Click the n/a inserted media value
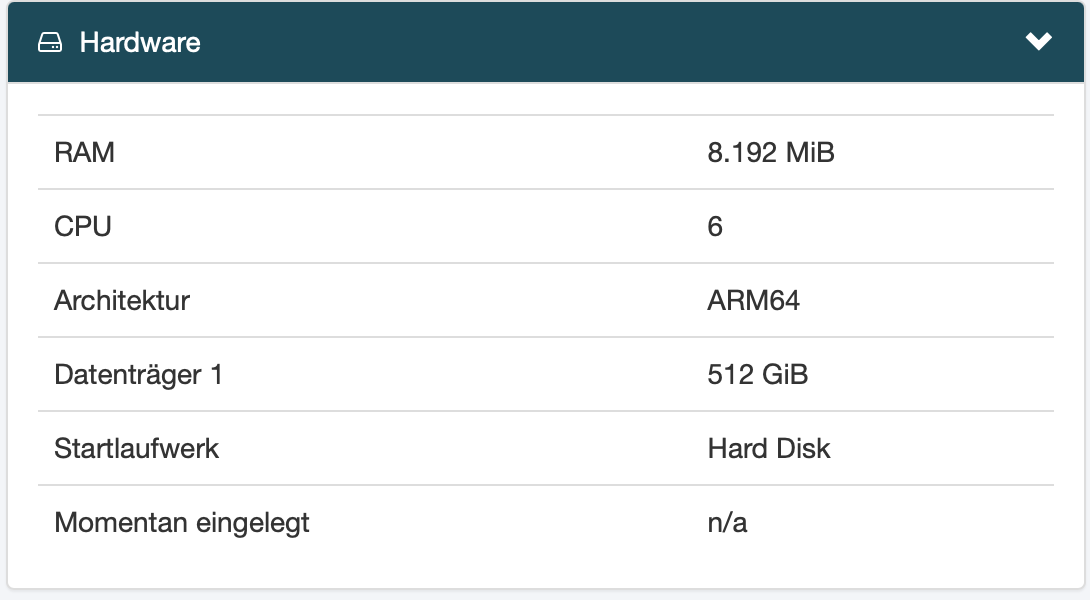The width and height of the screenshot is (1090, 600). (727, 523)
